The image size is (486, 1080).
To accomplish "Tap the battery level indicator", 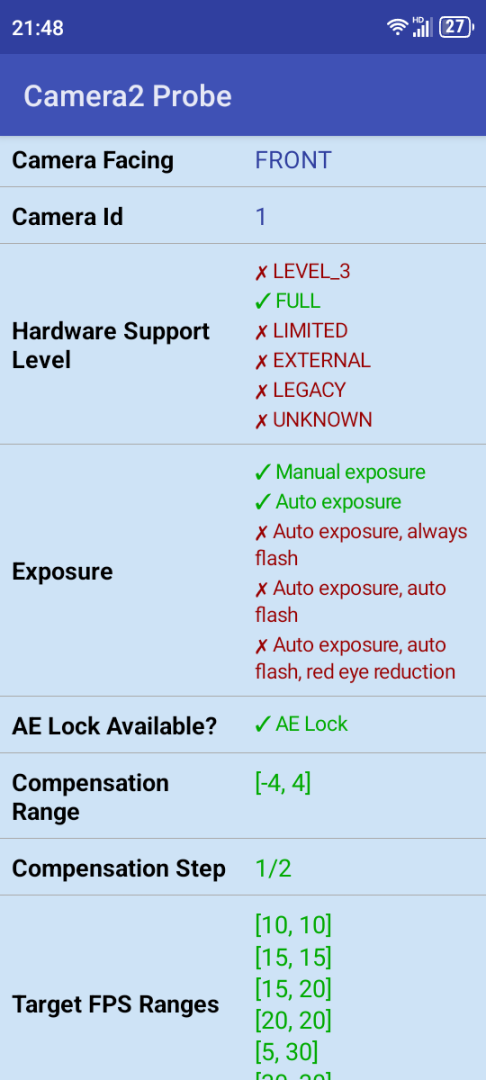I will click(x=456, y=28).
